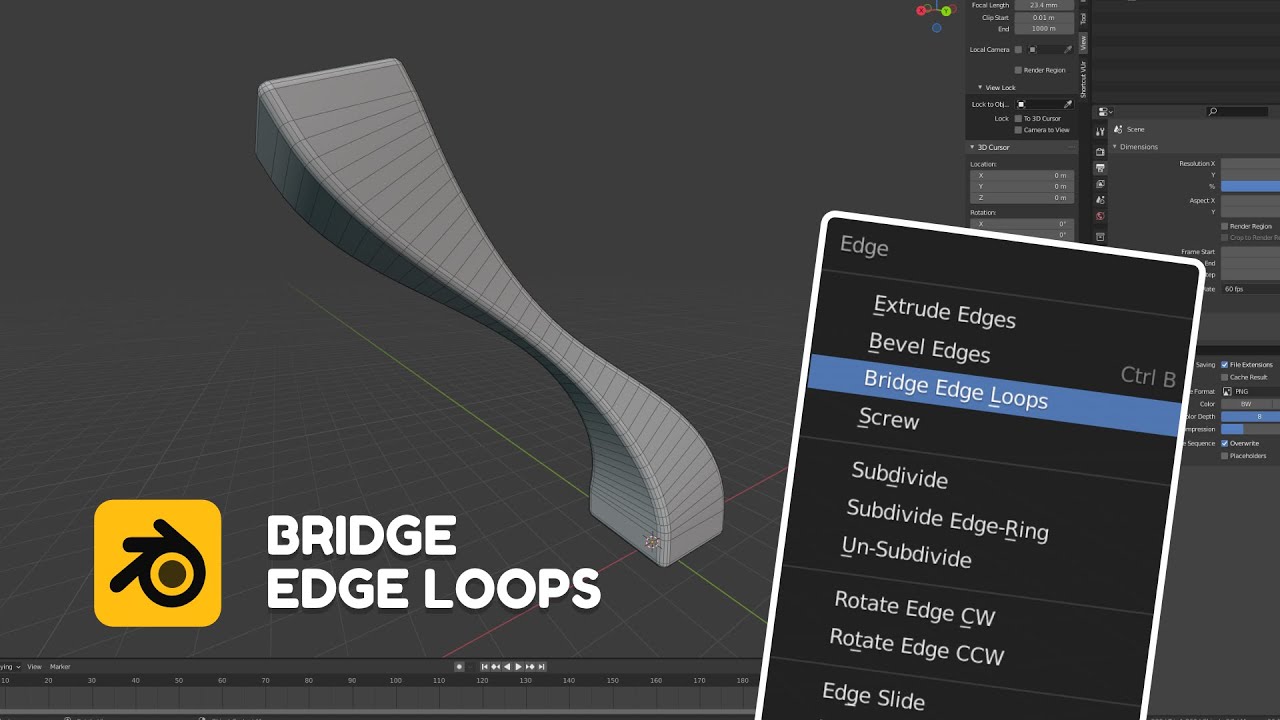Jump to previous keyframe in timeline
The width and height of the screenshot is (1280, 720).
coord(496,667)
